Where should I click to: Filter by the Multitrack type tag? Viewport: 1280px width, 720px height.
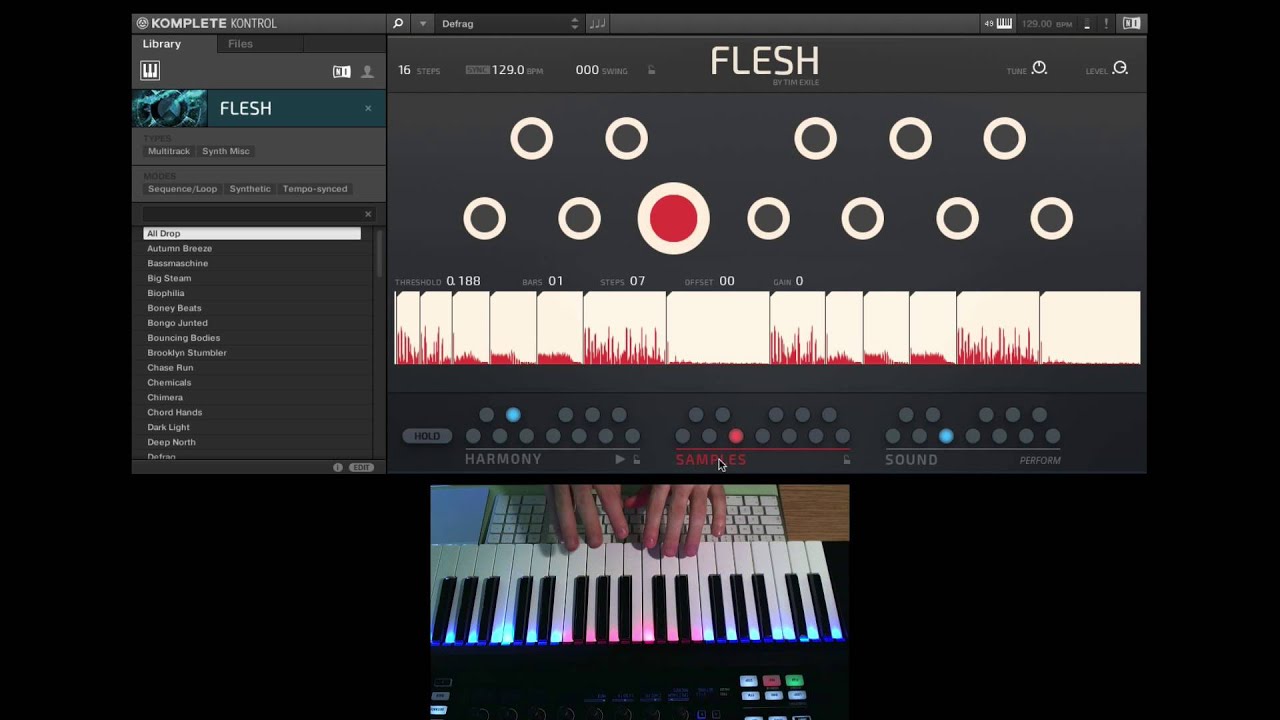click(169, 151)
